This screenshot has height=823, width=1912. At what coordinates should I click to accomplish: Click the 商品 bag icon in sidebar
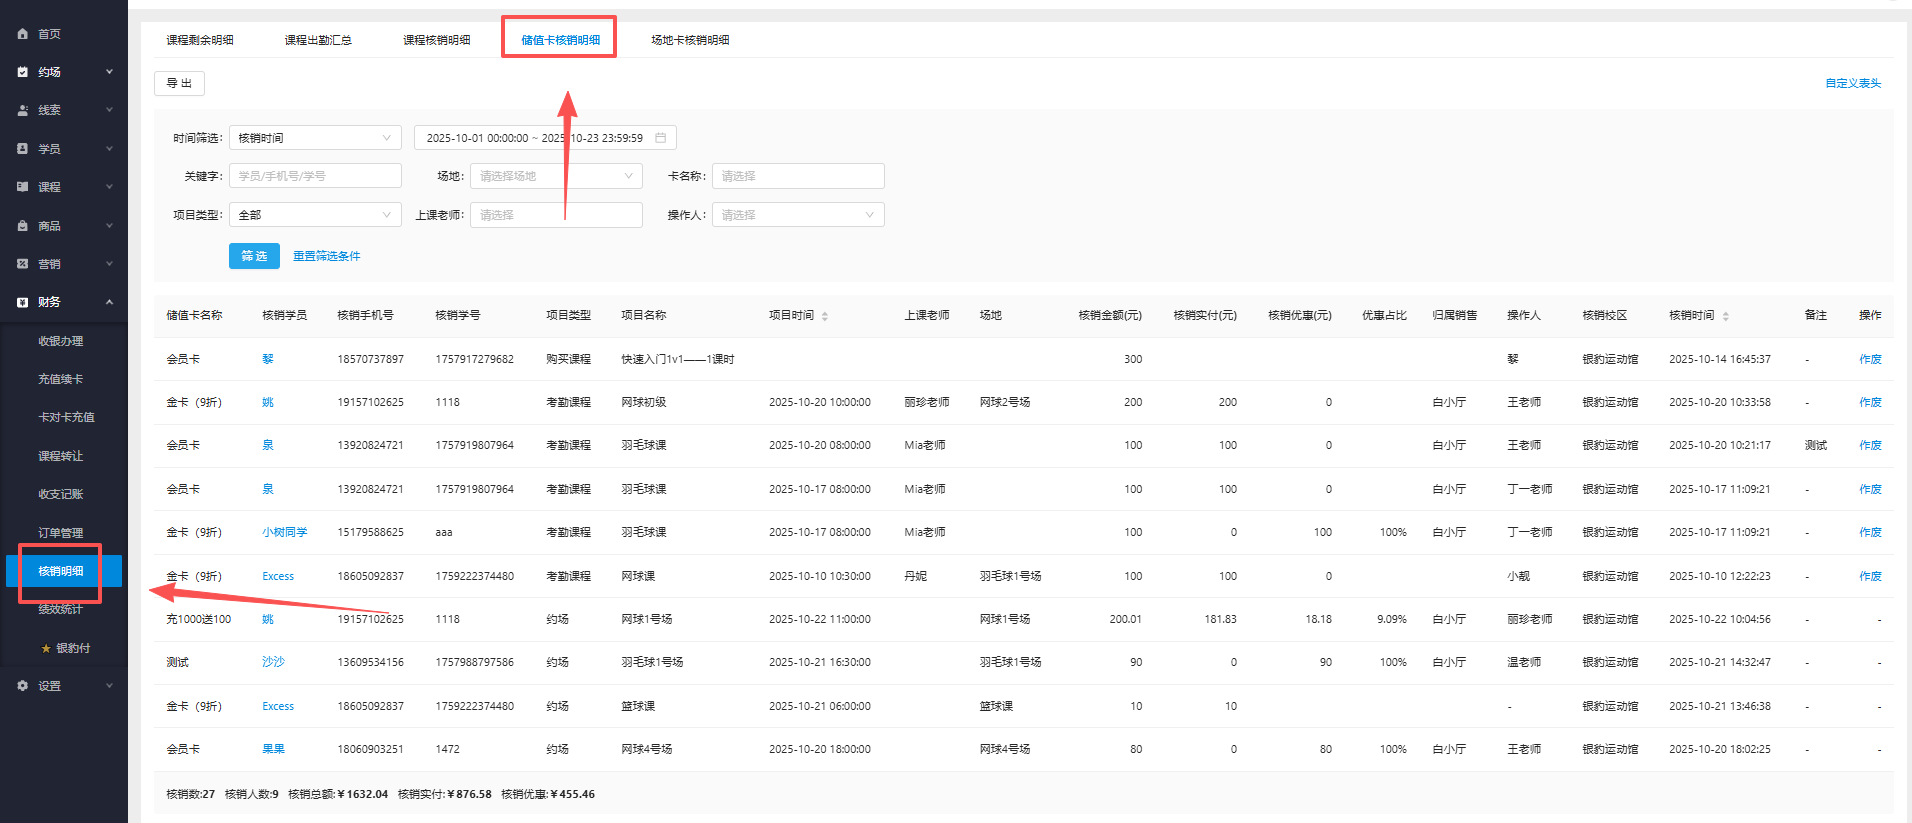23,226
